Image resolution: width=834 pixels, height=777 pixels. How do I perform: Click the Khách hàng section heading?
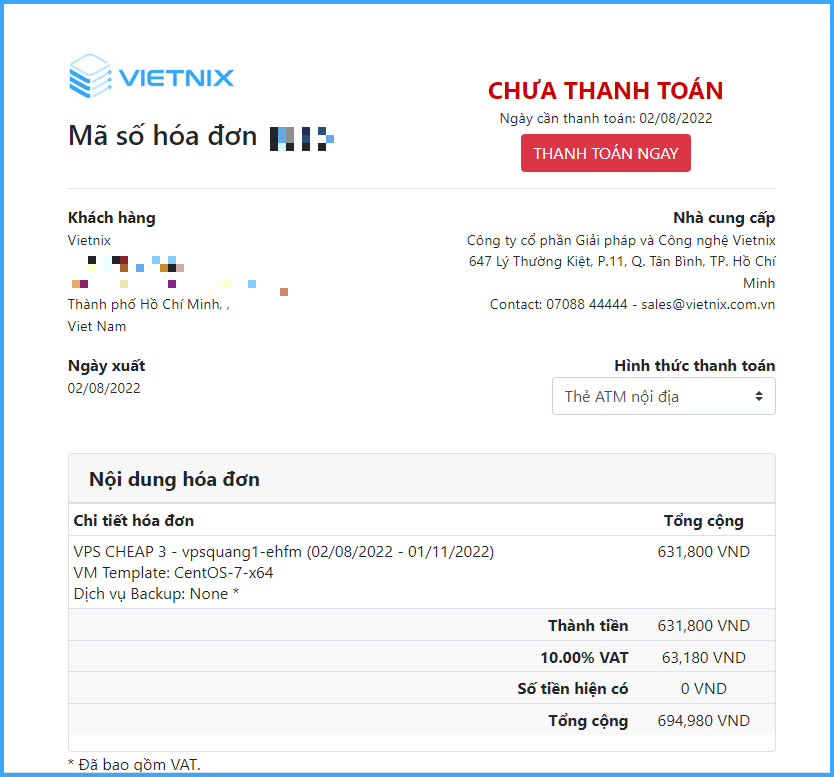tap(112, 218)
